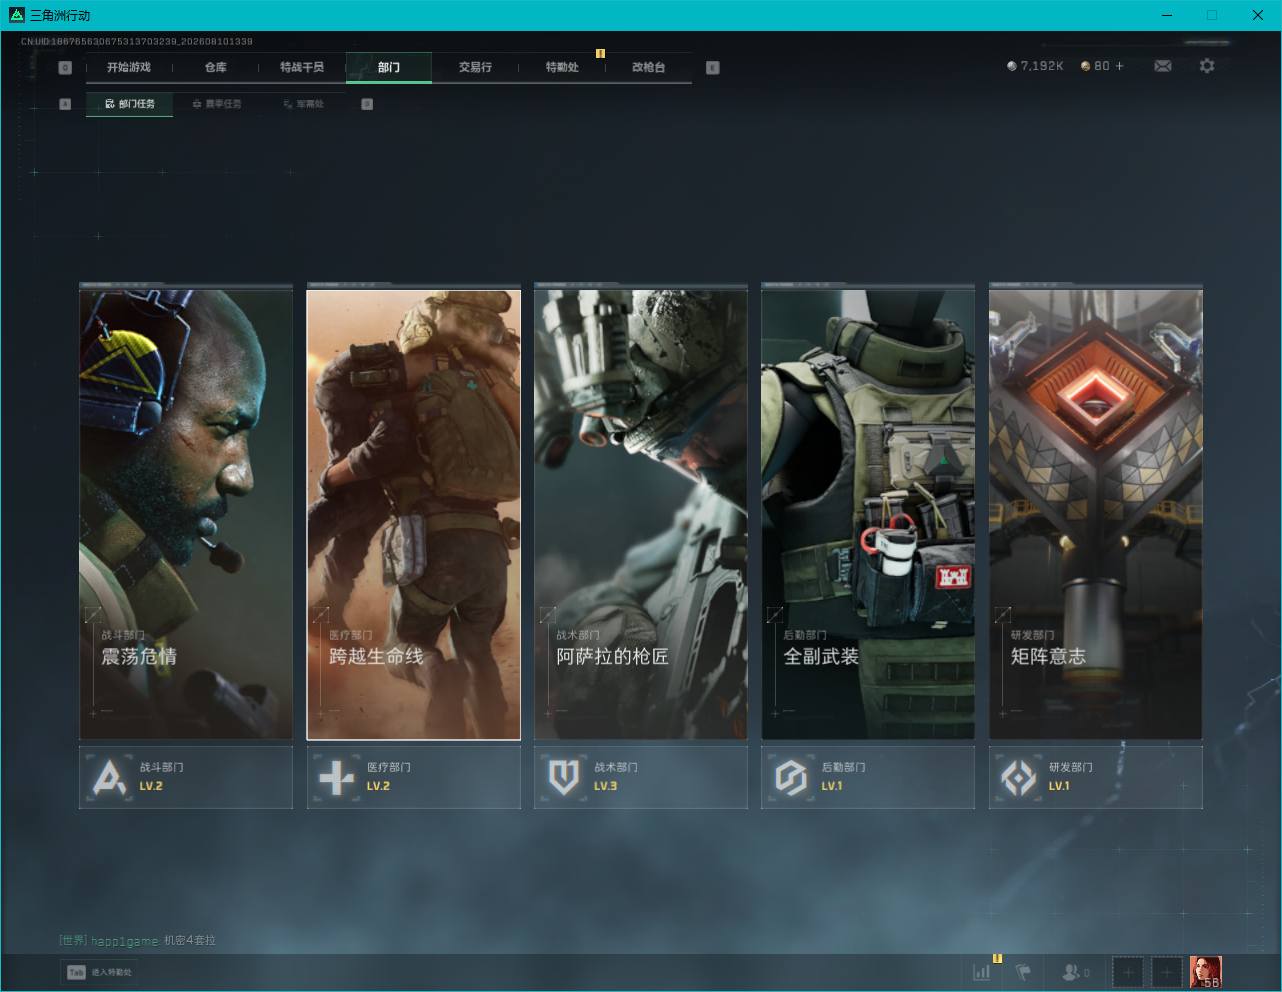Click the 战术部门 shield icon
The height and width of the screenshot is (992, 1282).
coord(564,777)
